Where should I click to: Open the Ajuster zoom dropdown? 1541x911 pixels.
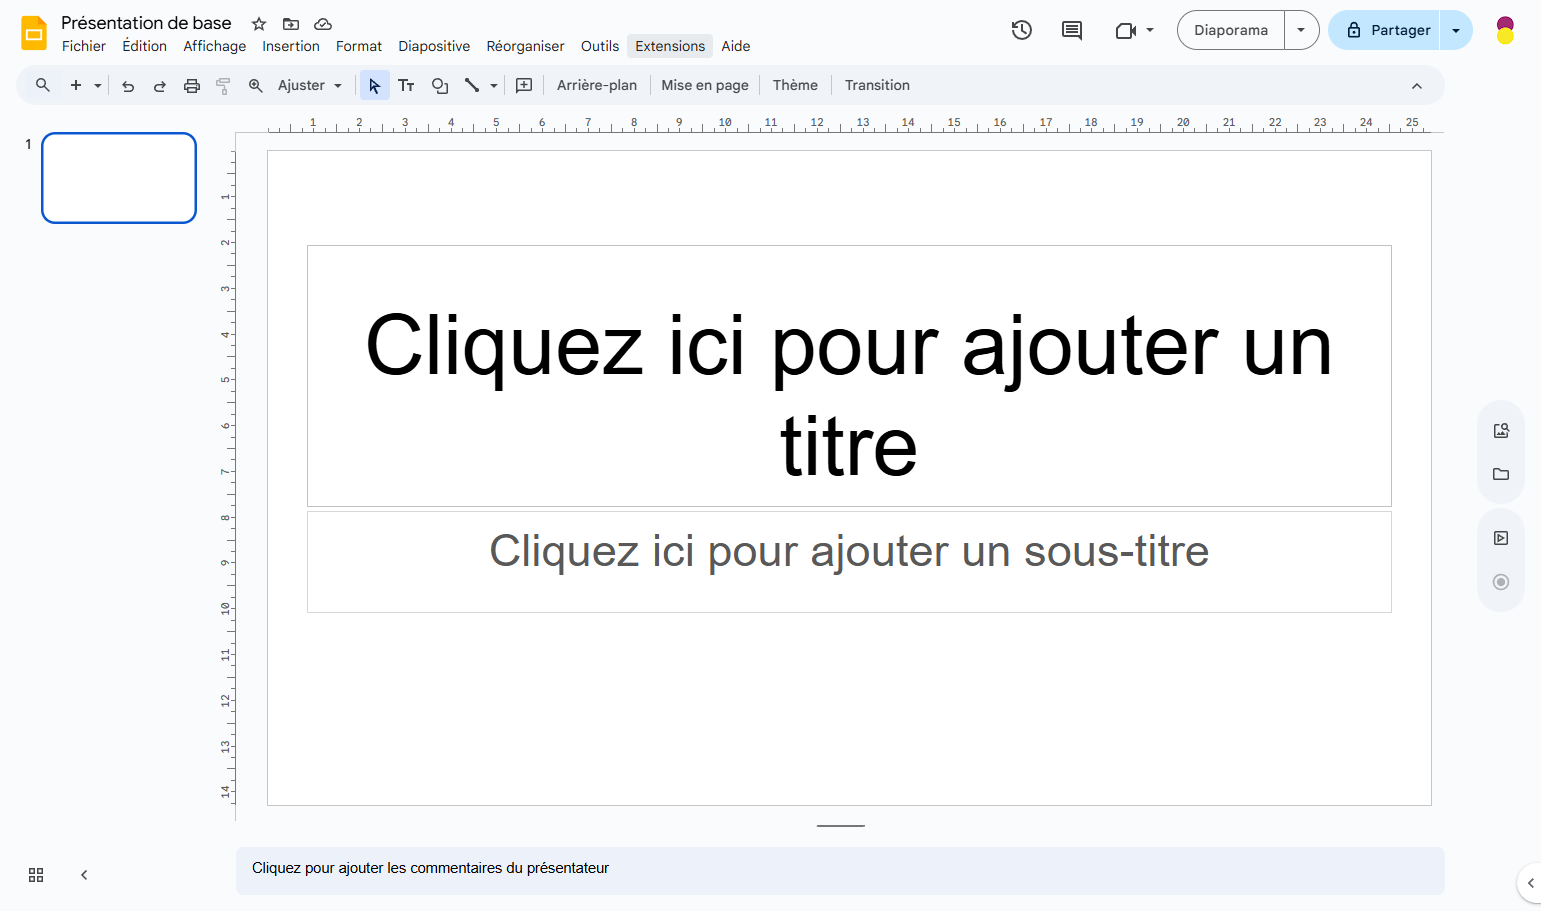[310, 85]
